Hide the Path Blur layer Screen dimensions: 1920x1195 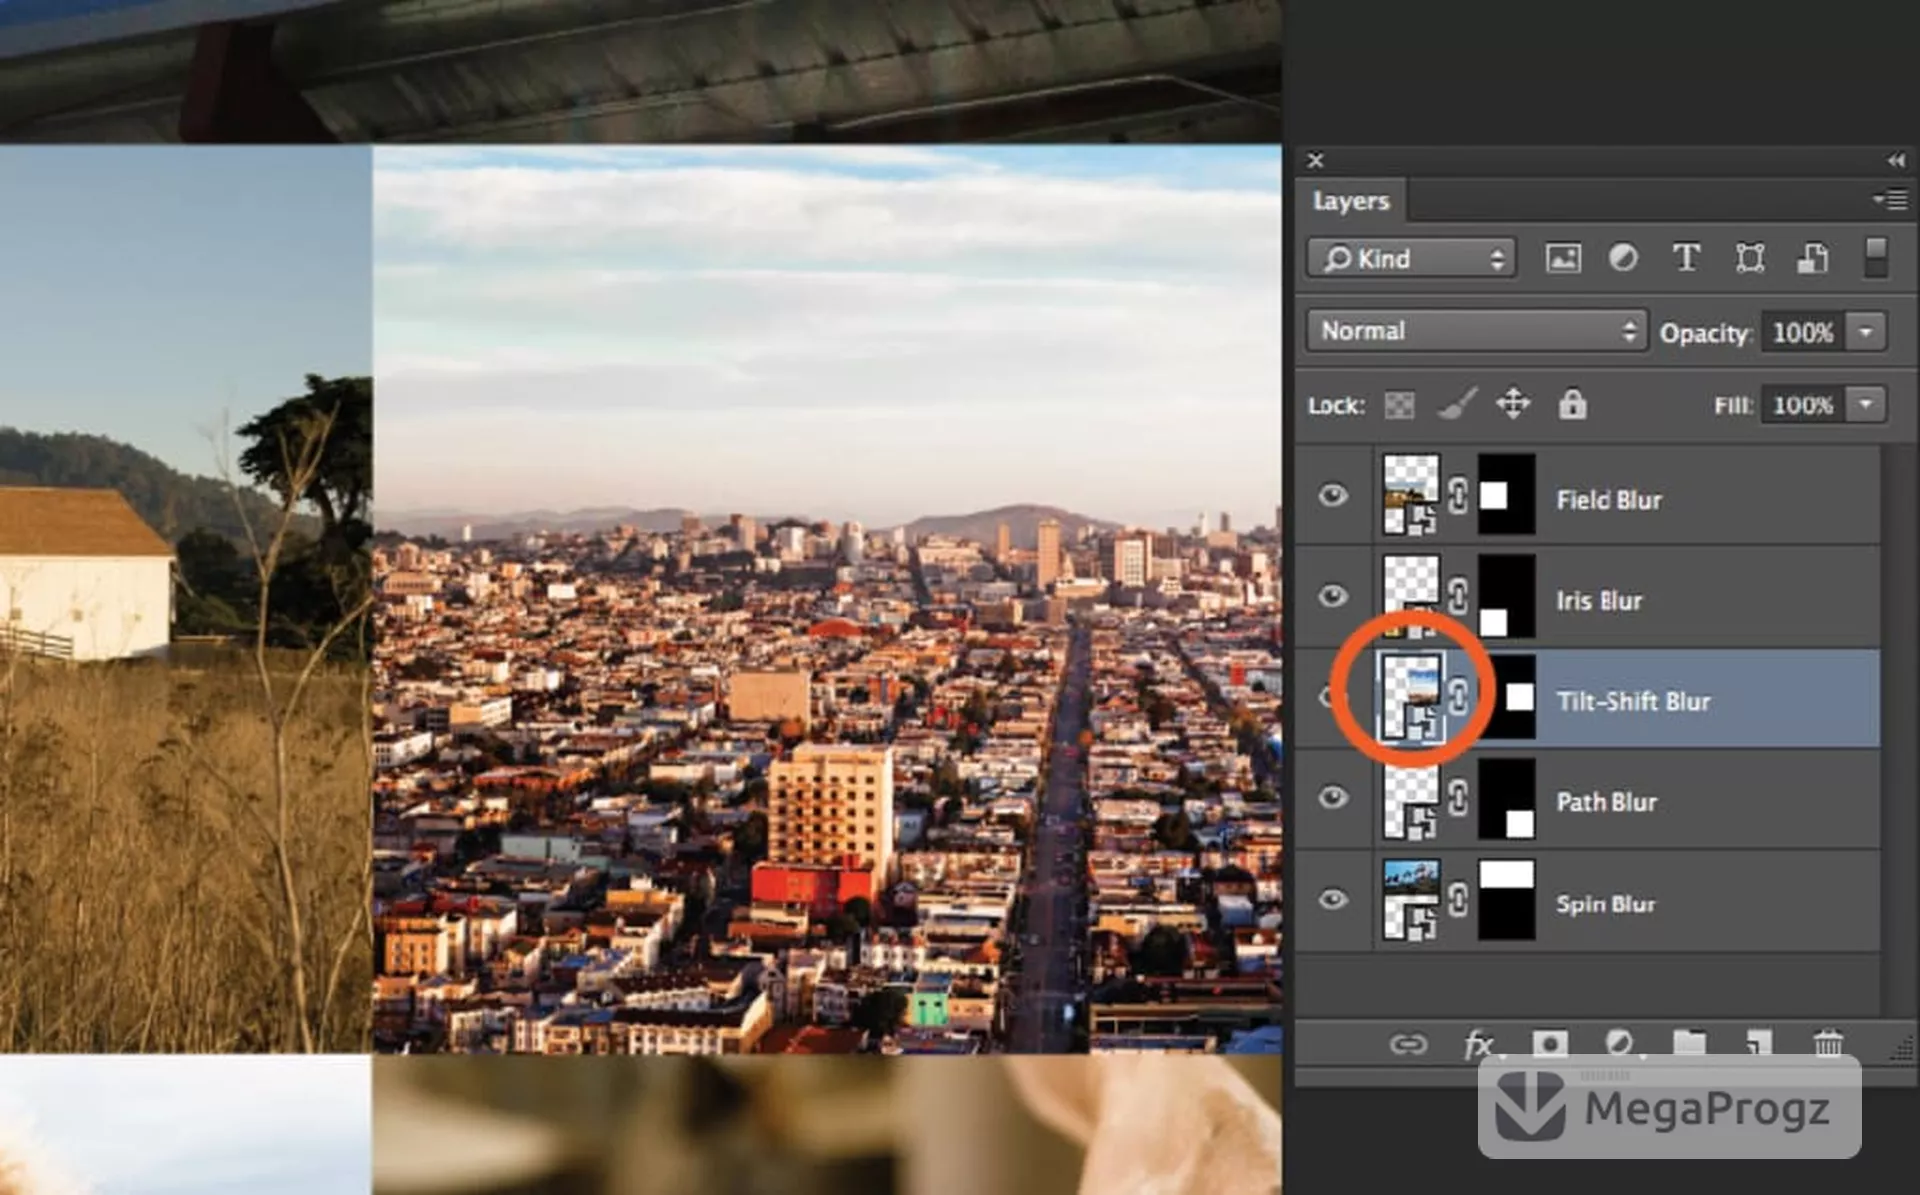1333,798
